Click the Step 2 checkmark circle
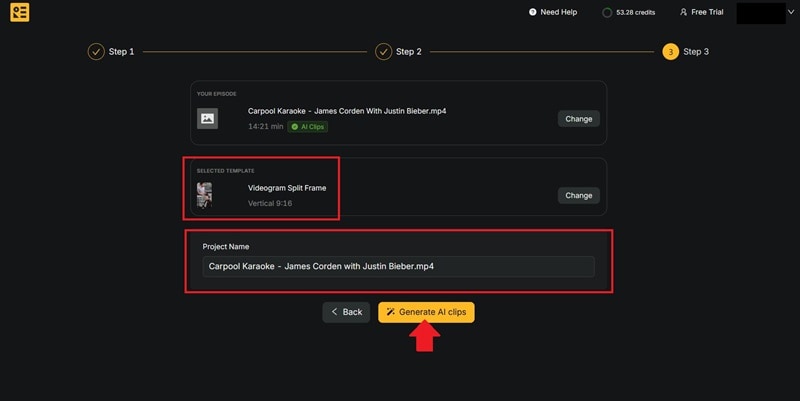 [x=383, y=52]
